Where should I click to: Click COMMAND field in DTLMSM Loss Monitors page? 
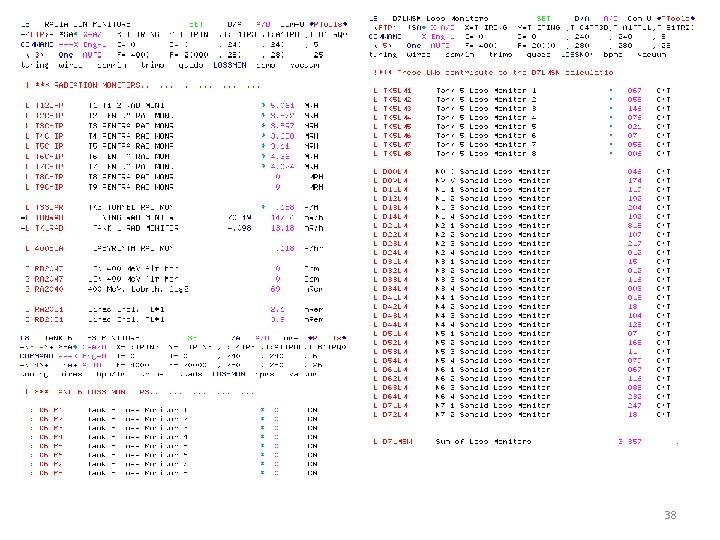pyautogui.click(x=385, y=37)
